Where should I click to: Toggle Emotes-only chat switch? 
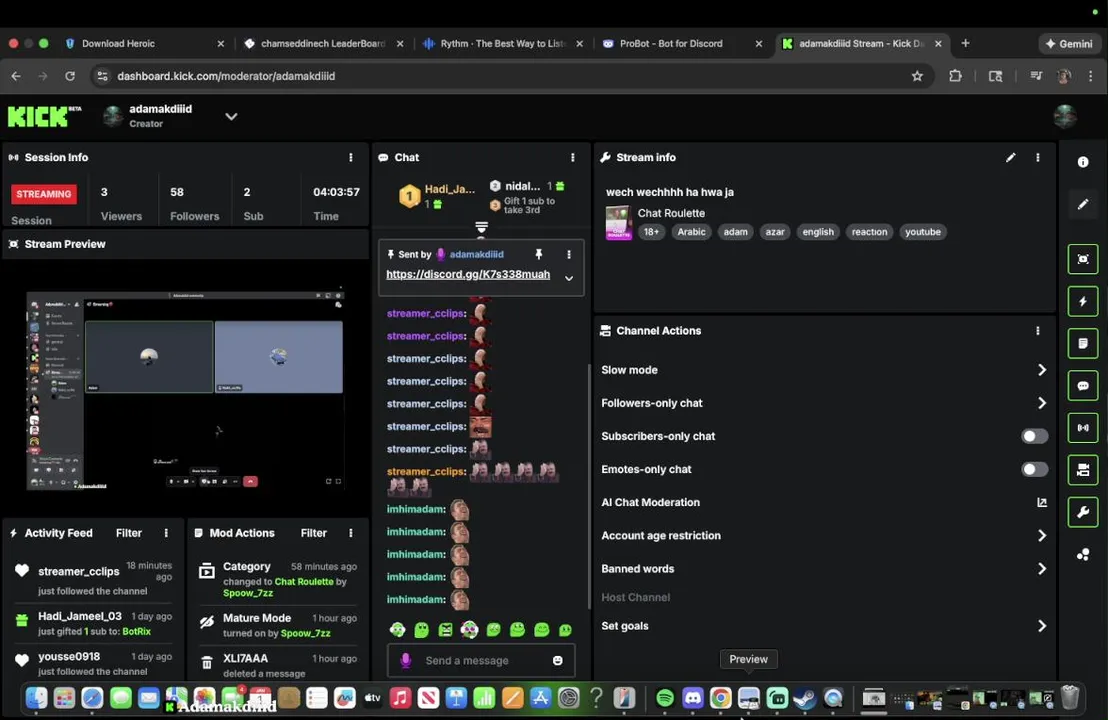1034,469
